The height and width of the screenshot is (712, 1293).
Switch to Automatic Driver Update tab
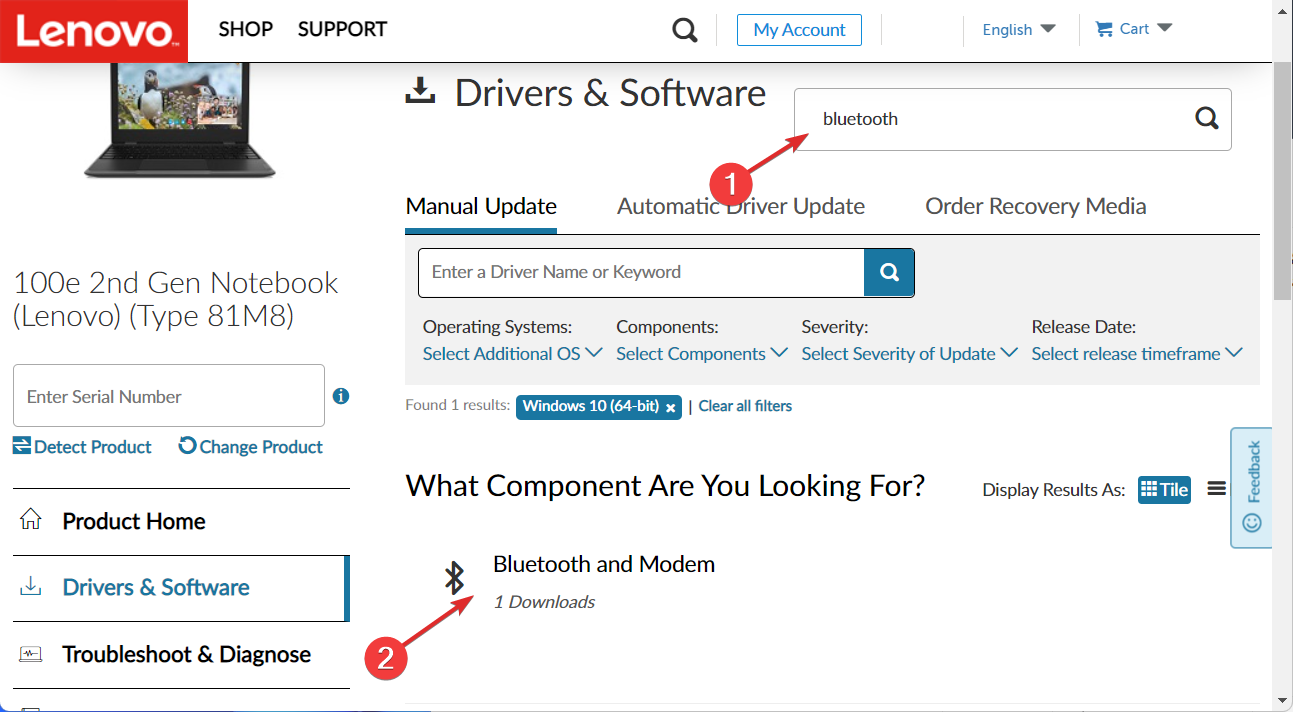coord(741,206)
